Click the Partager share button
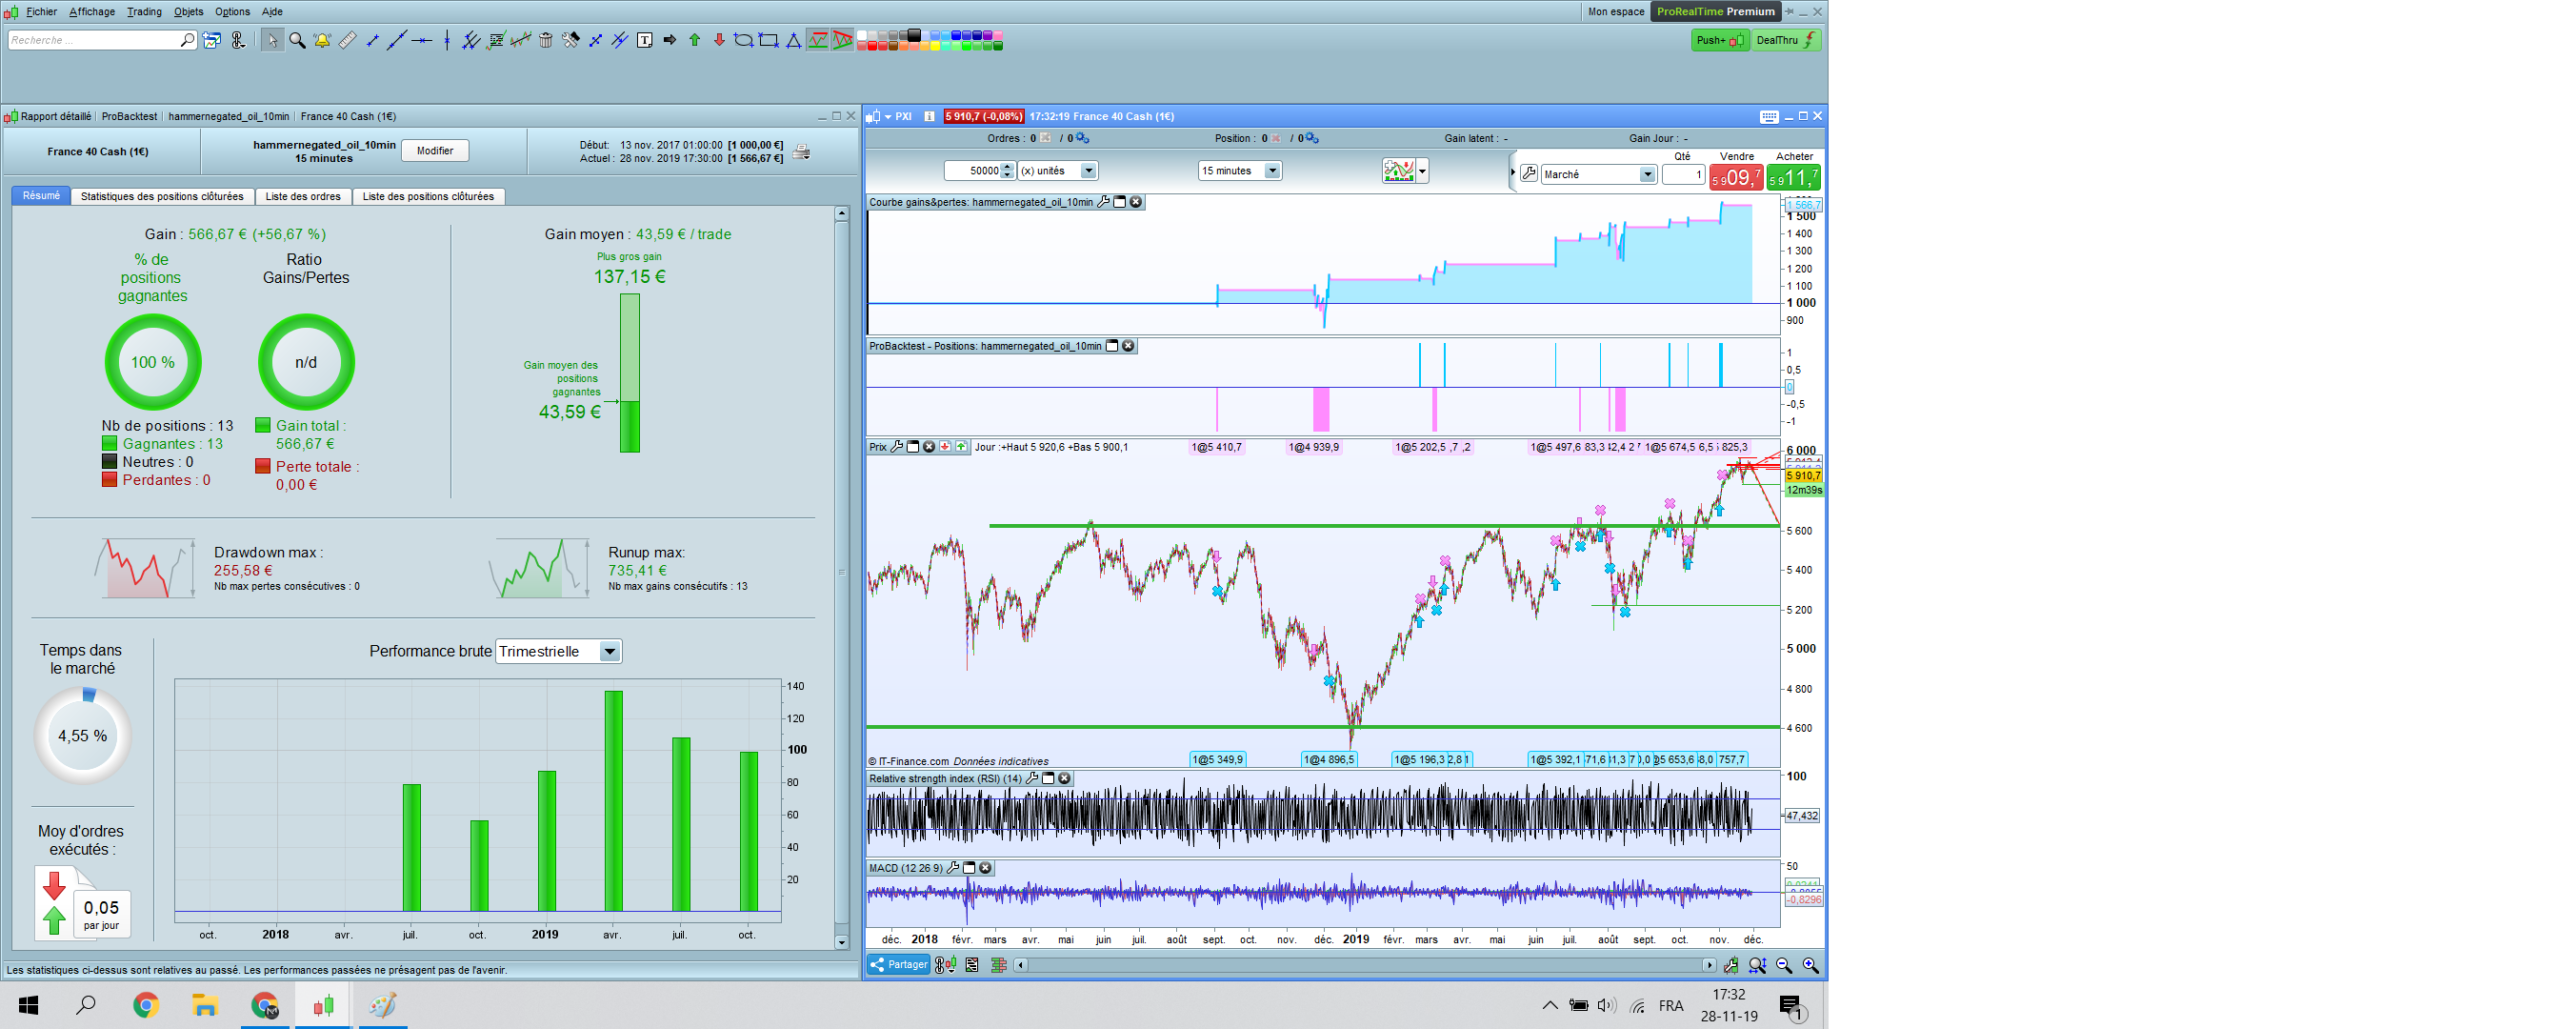 [x=899, y=965]
